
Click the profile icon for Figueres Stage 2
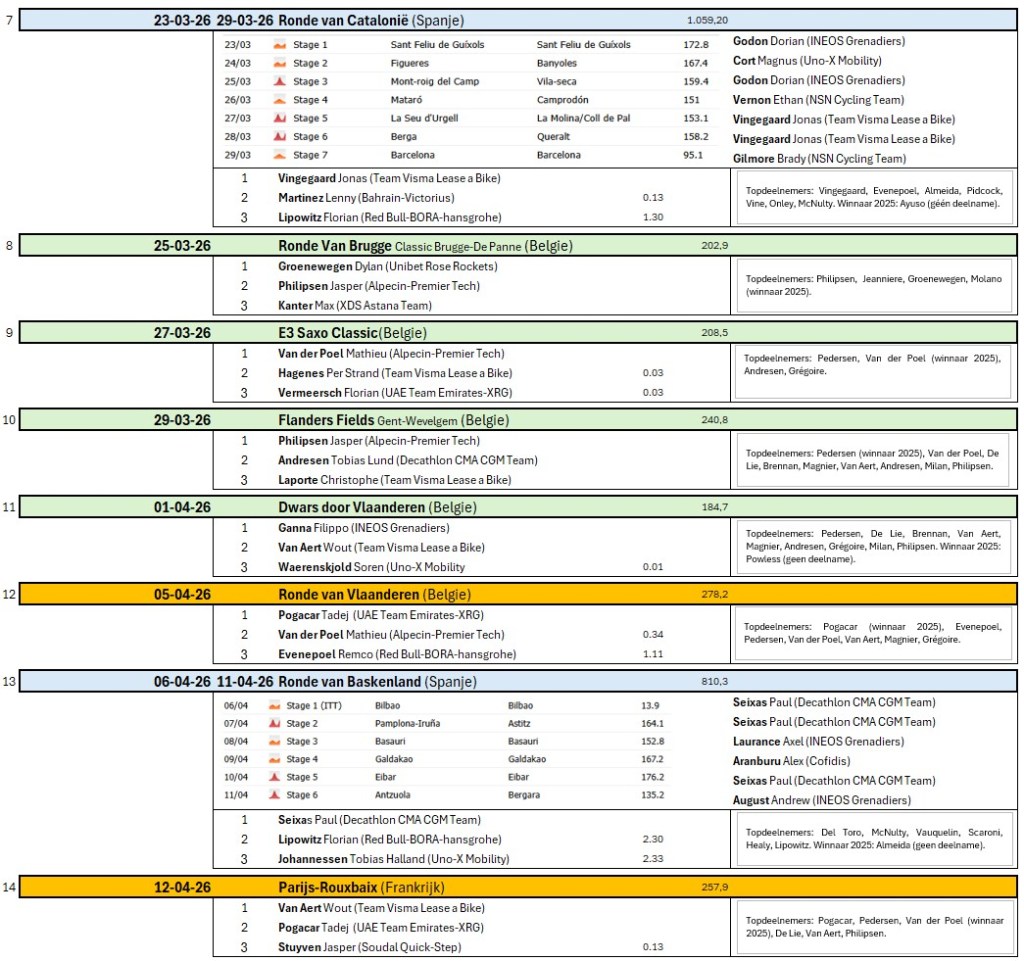[280, 64]
